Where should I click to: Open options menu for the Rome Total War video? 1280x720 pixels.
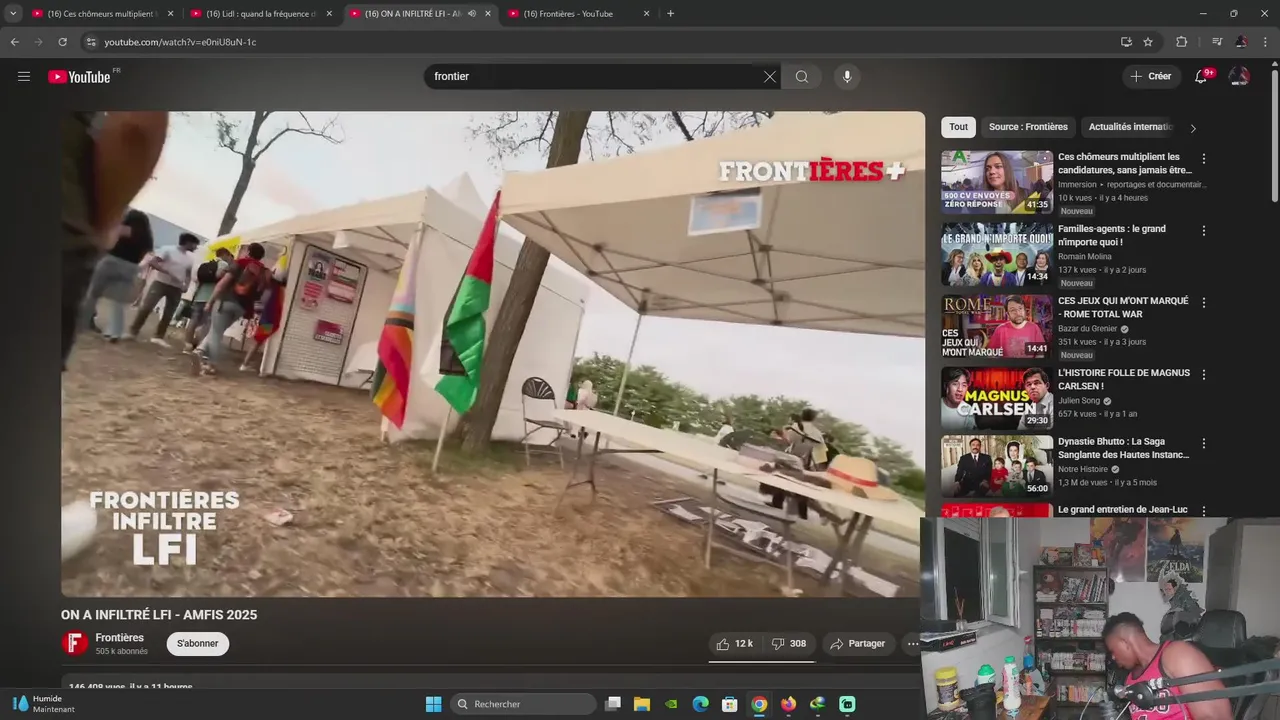tap(1204, 303)
